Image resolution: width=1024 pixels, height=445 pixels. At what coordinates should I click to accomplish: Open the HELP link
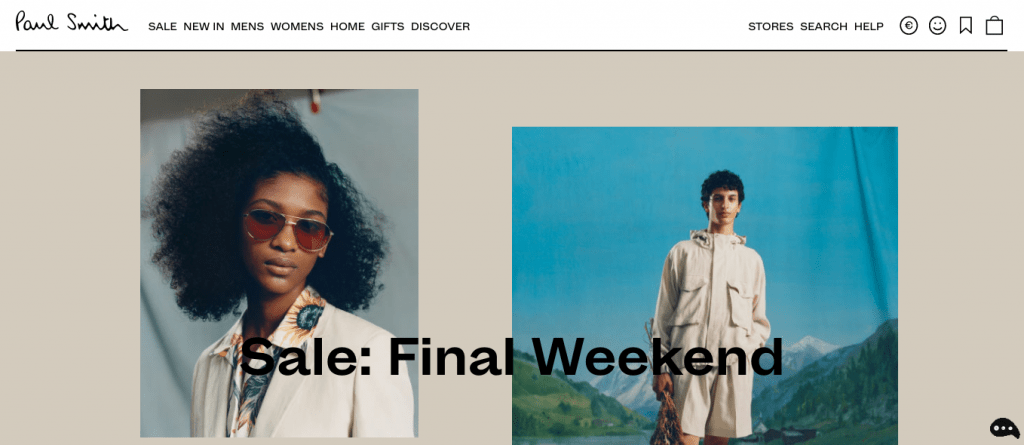click(x=869, y=27)
